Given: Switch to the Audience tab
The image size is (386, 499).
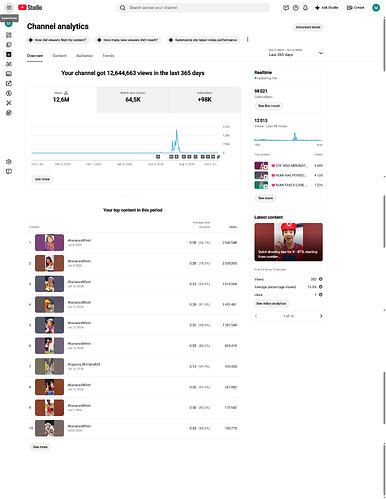Looking at the screenshot, I should coord(84,56).
